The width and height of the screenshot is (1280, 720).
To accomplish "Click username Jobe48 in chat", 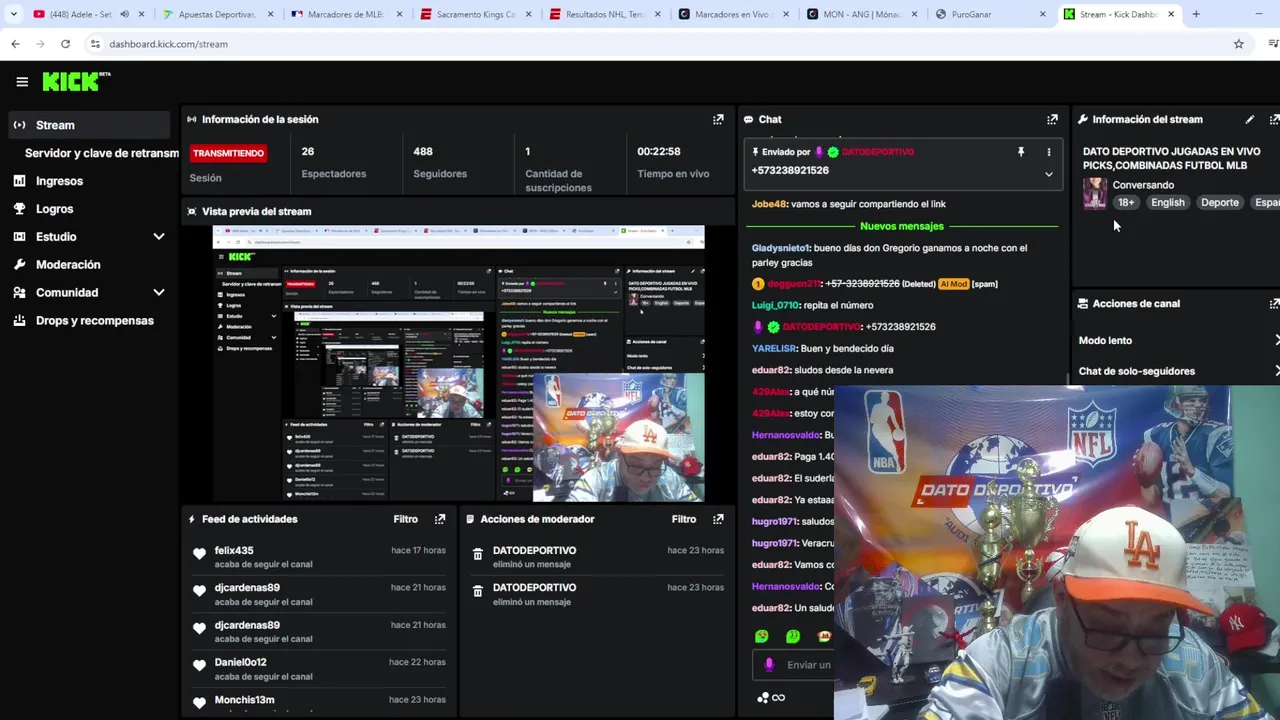I will [769, 204].
